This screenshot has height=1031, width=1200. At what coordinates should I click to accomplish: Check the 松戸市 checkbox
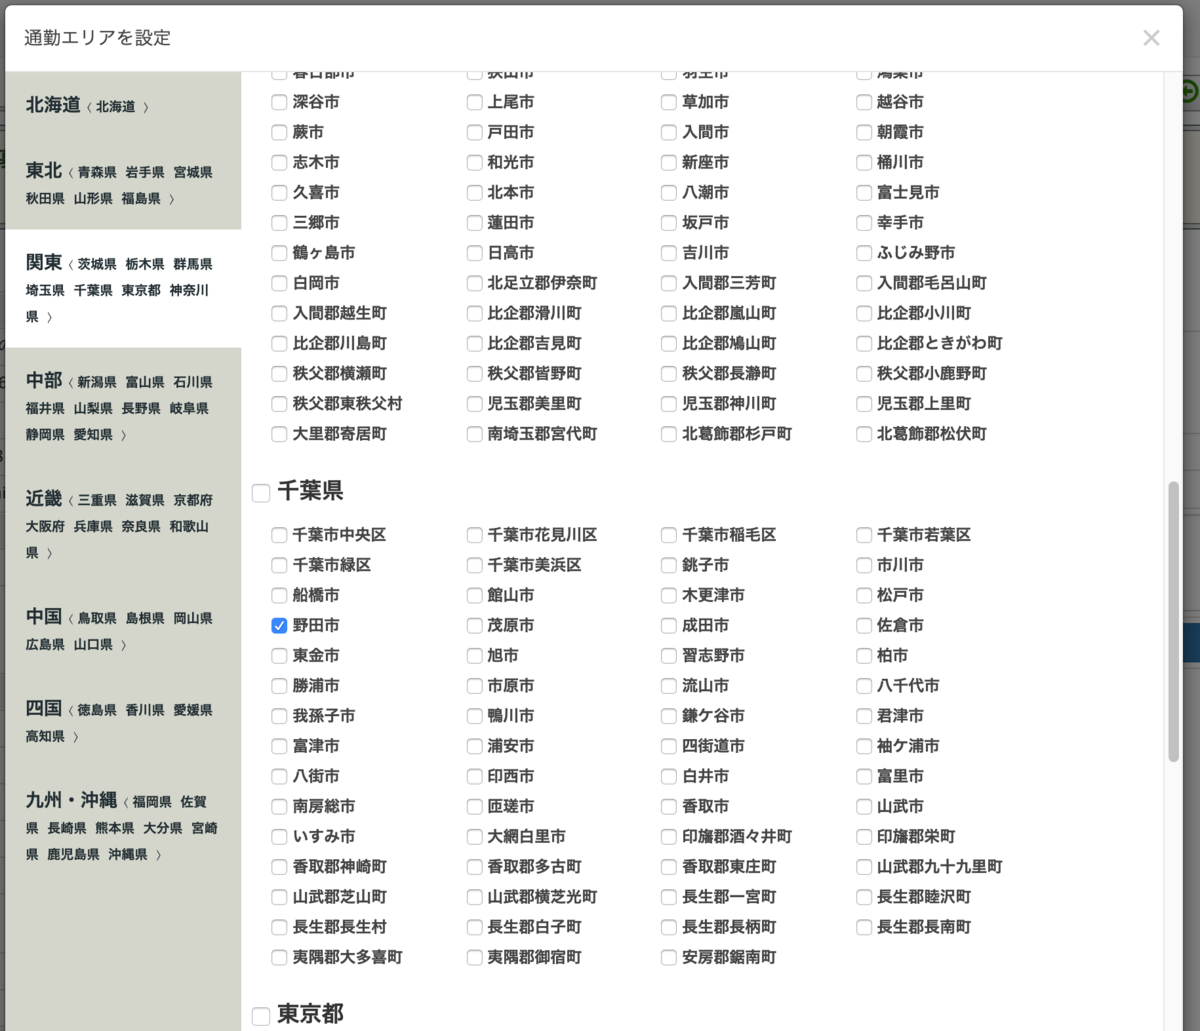862,595
